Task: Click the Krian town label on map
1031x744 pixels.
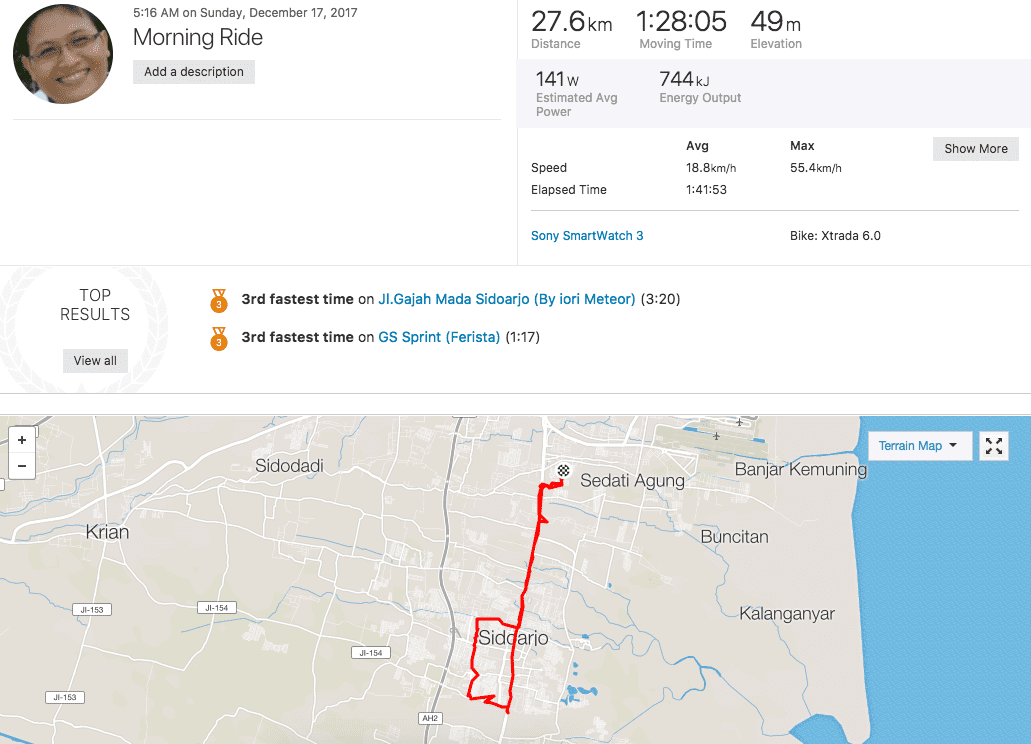Action: coord(107,532)
